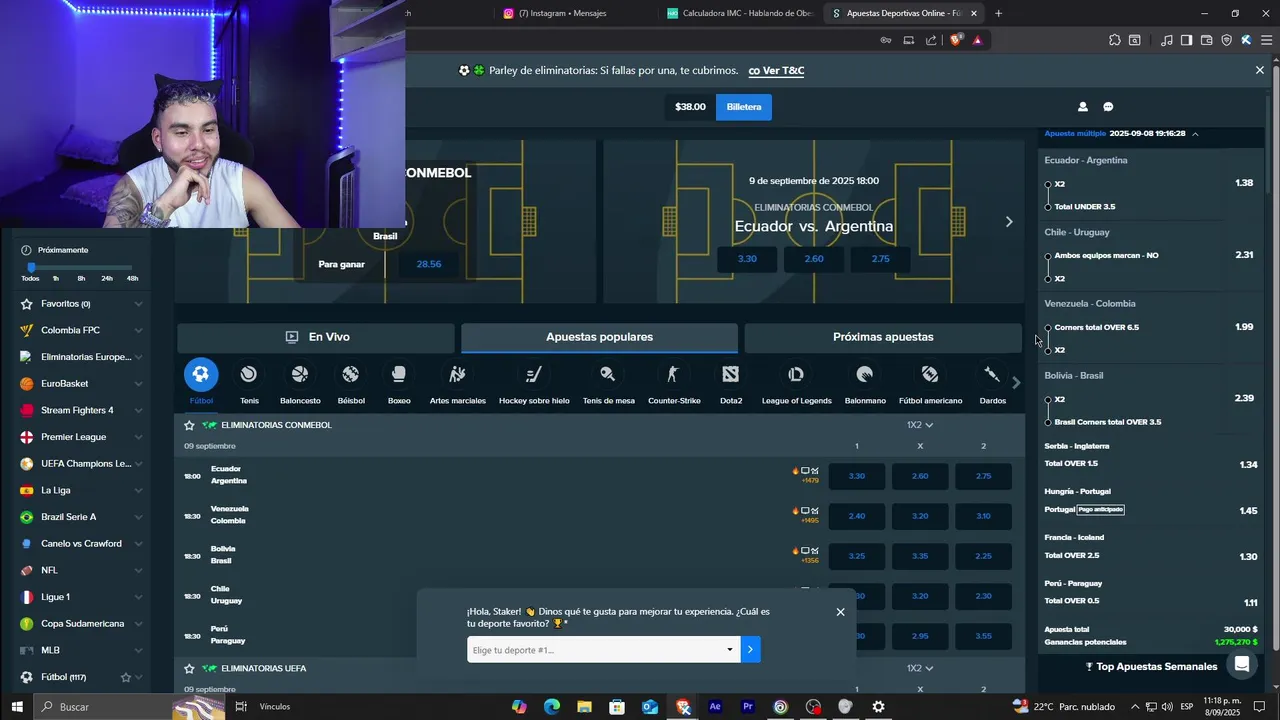Select the Fútbol americano icon
The height and width of the screenshot is (720, 1280).
[x=930, y=375]
